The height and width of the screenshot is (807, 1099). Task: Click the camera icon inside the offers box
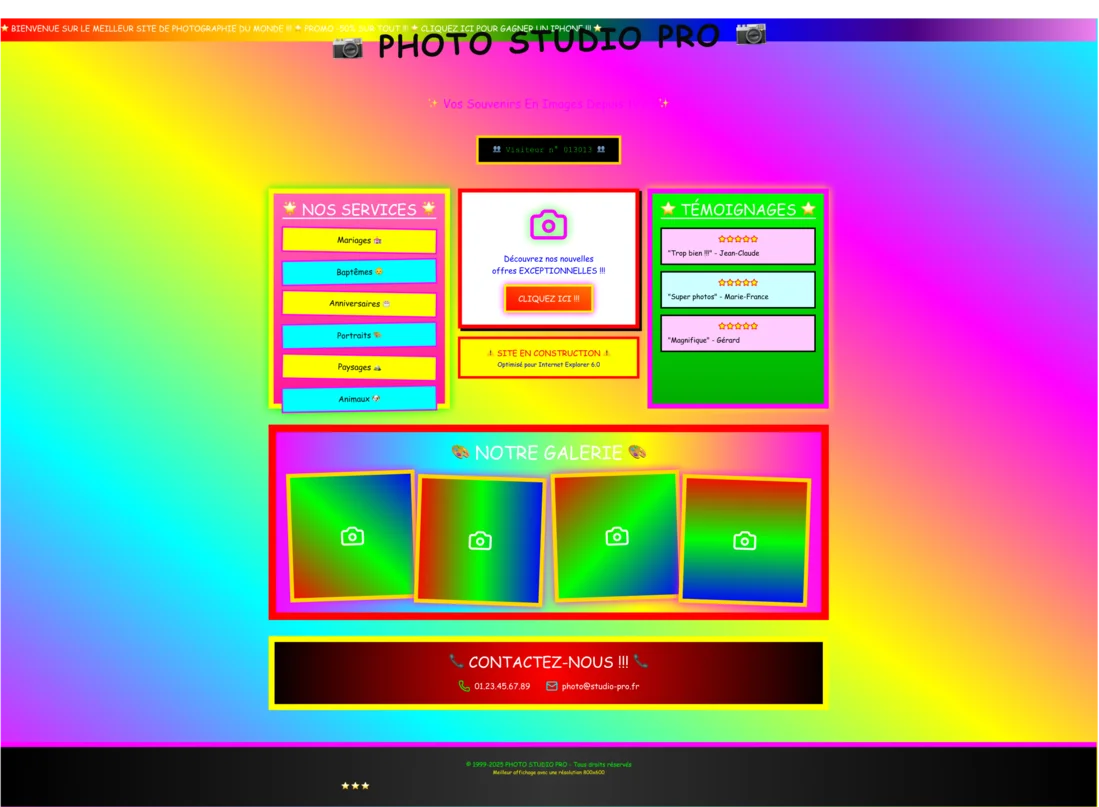(548, 222)
